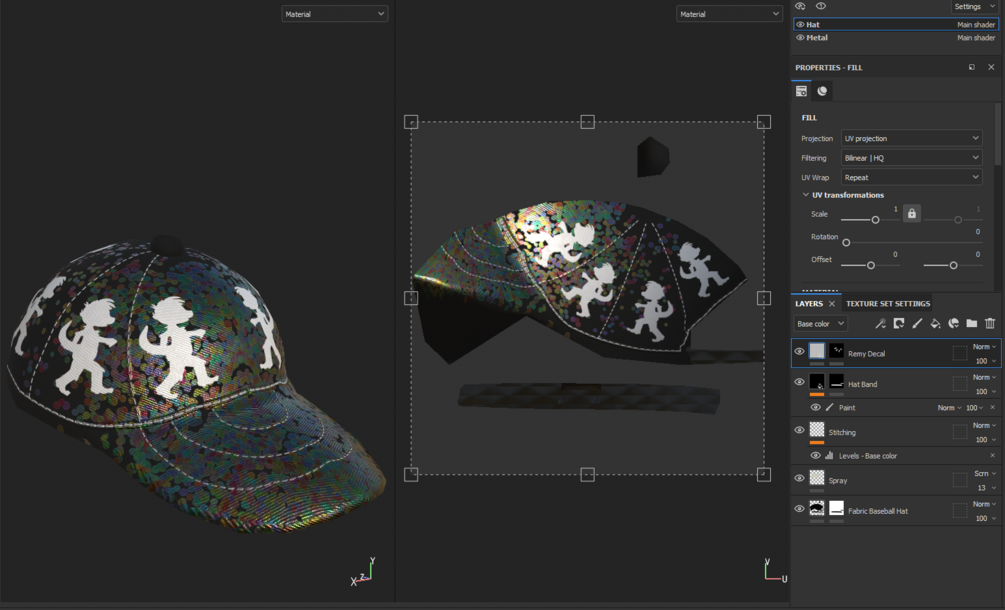This screenshot has height=610, width=1005.
Task: Click the Hat Band layer content thumbnail
Action: (817, 381)
